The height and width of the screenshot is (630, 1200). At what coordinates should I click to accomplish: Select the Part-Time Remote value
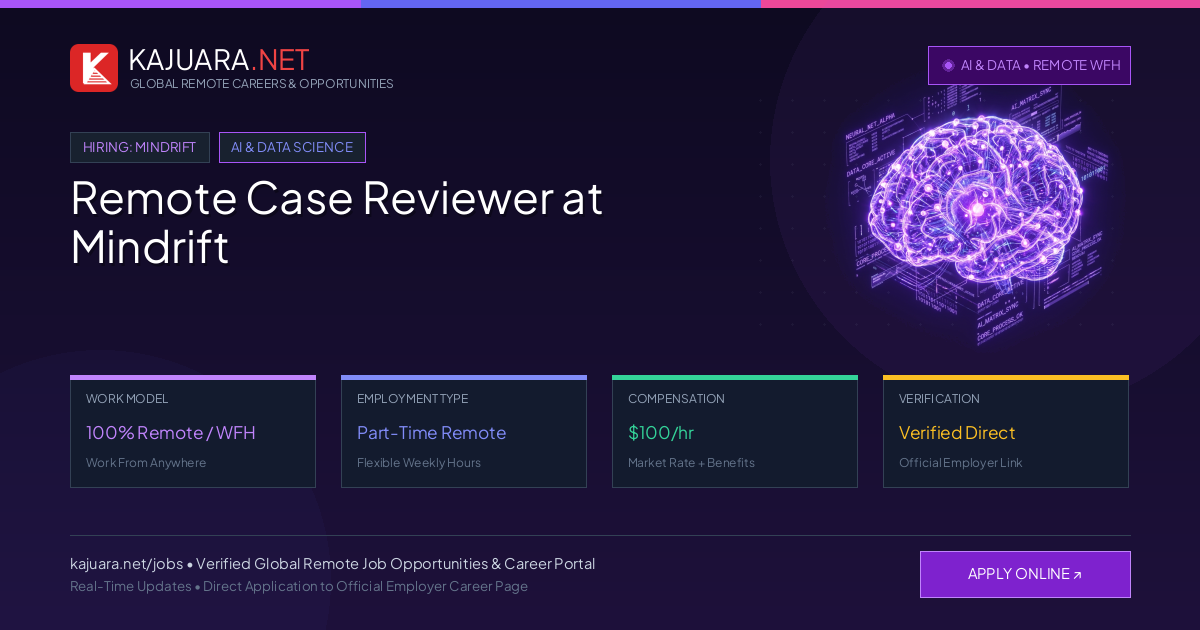tap(431, 433)
